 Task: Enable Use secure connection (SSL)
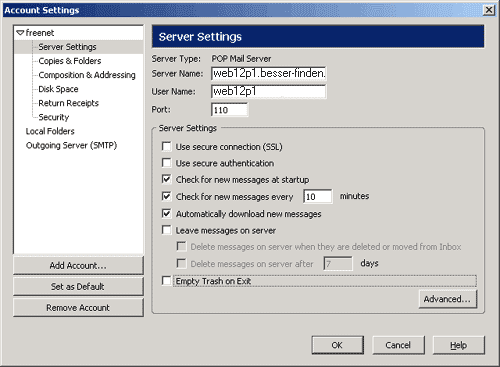click(x=166, y=146)
